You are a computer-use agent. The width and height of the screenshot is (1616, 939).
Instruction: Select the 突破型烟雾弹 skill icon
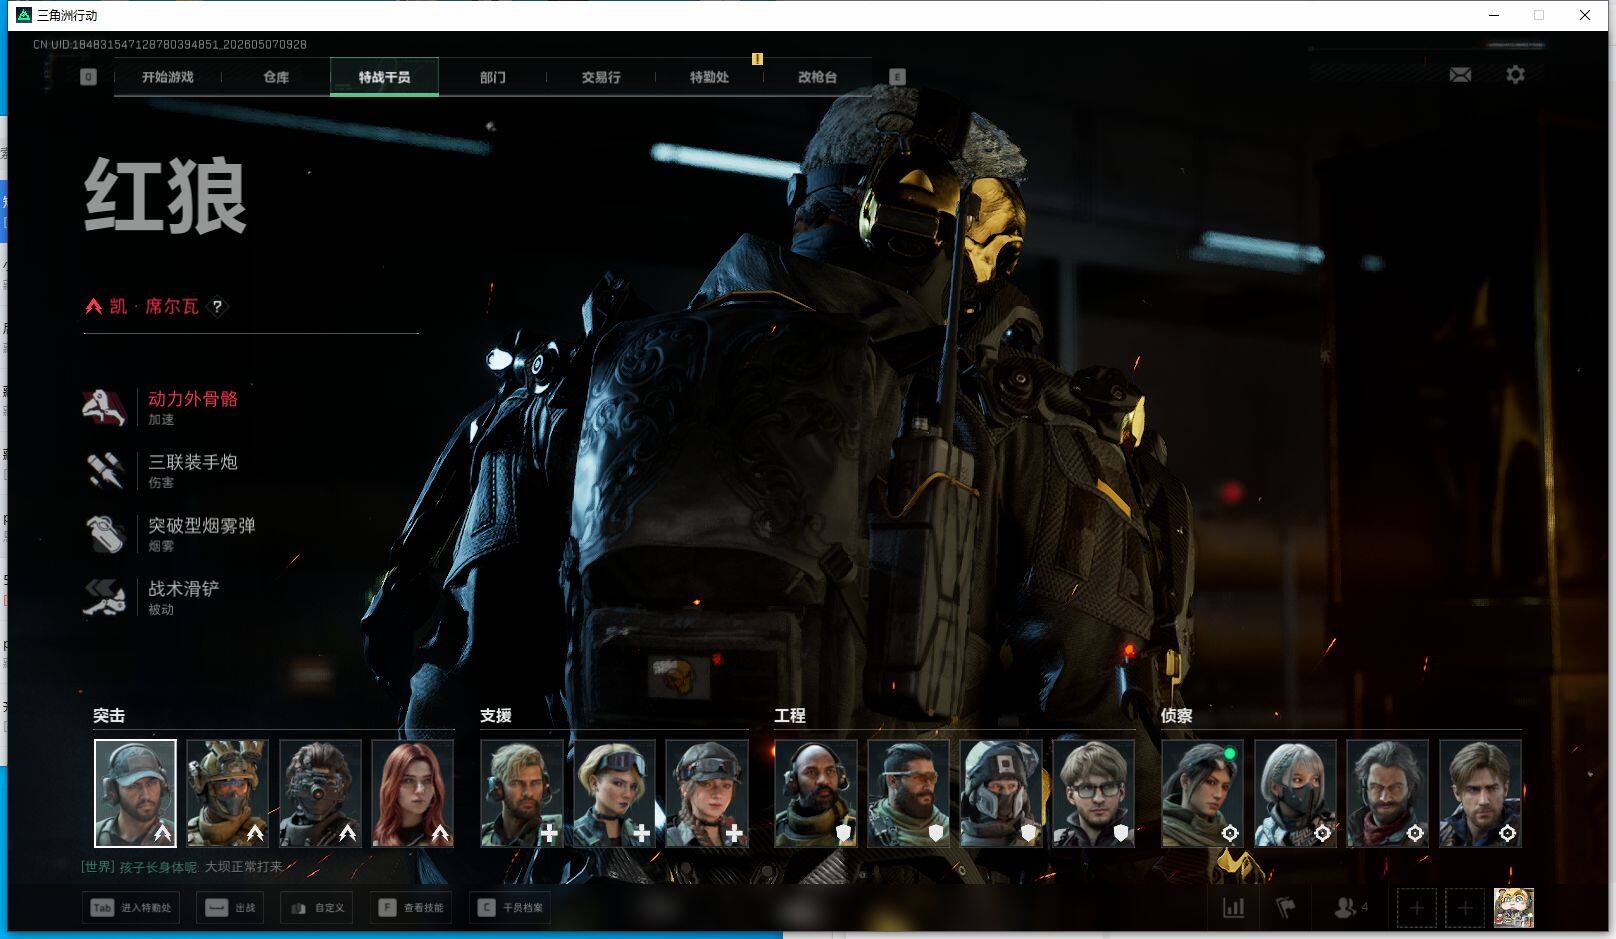coord(105,534)
